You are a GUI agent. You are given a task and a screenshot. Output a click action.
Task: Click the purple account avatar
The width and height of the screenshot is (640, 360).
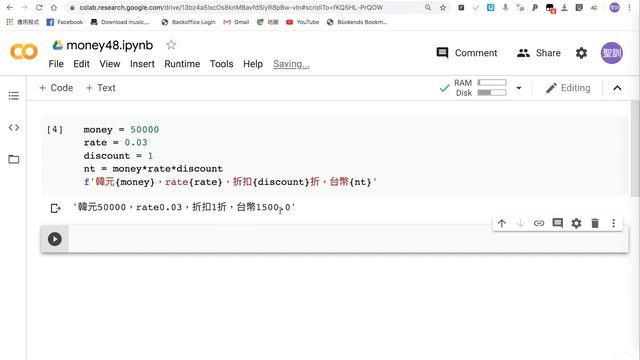point(611,53)
